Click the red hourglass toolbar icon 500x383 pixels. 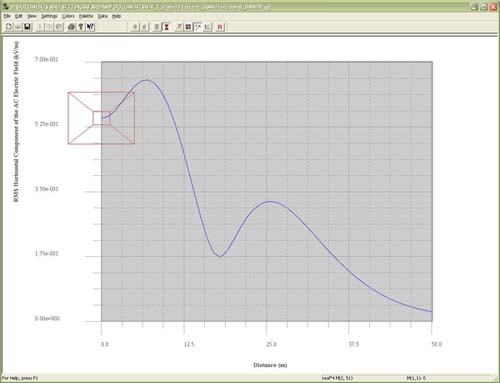[x=166, y=27]
